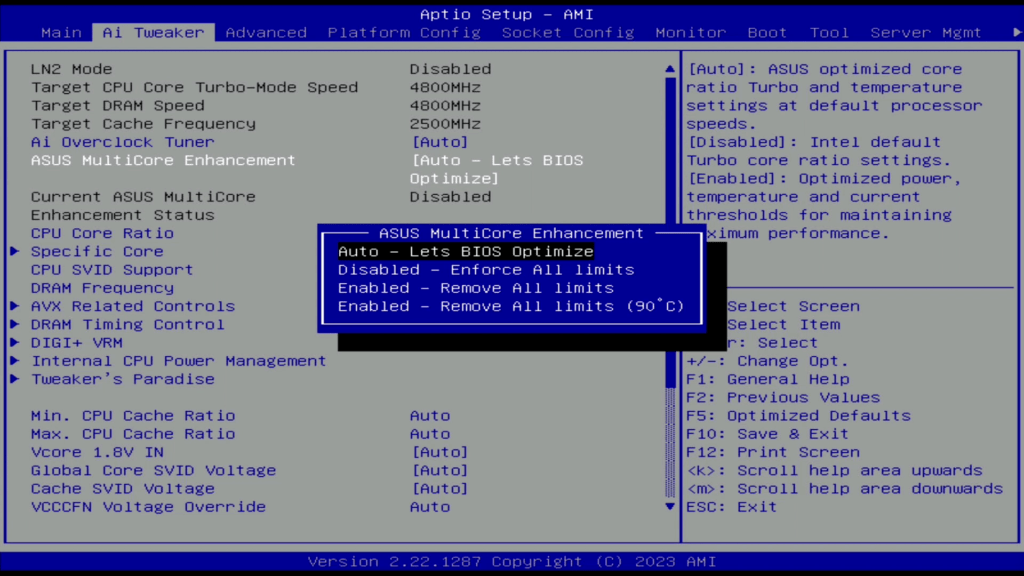
Task: Select the Max. CPU Cache Ratio setting
Action: (x=133, y=434)
